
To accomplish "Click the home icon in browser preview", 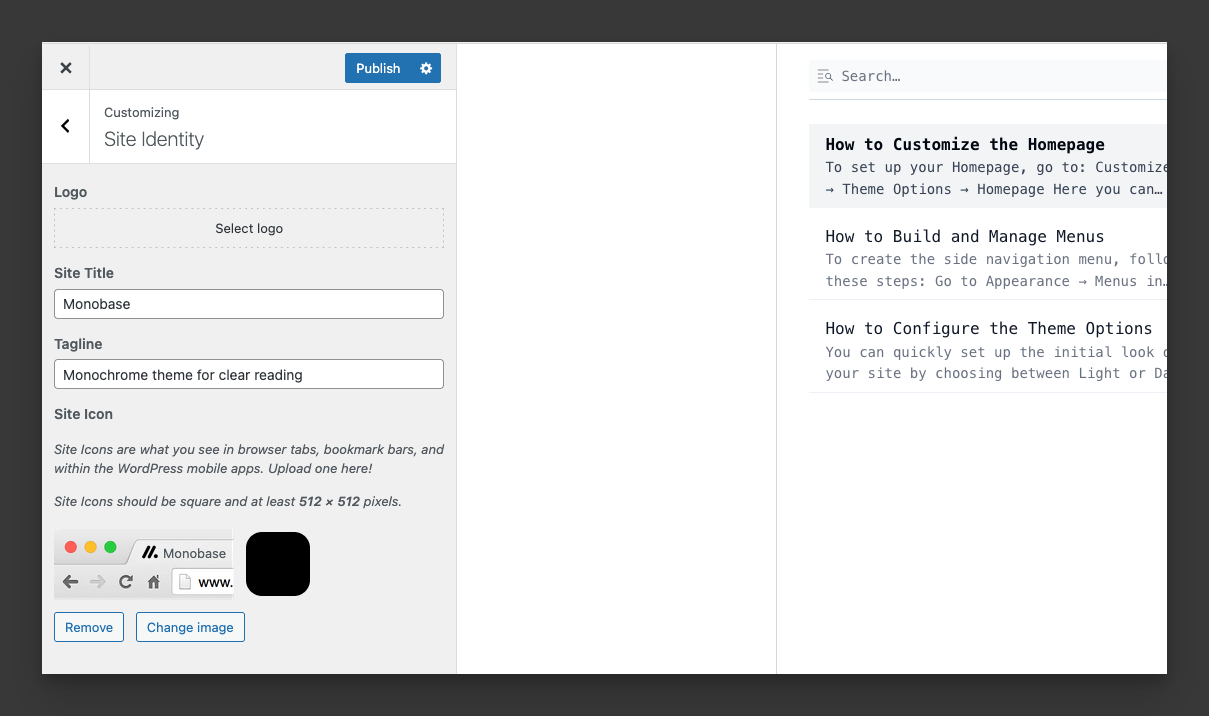I will tap(154, 582).
